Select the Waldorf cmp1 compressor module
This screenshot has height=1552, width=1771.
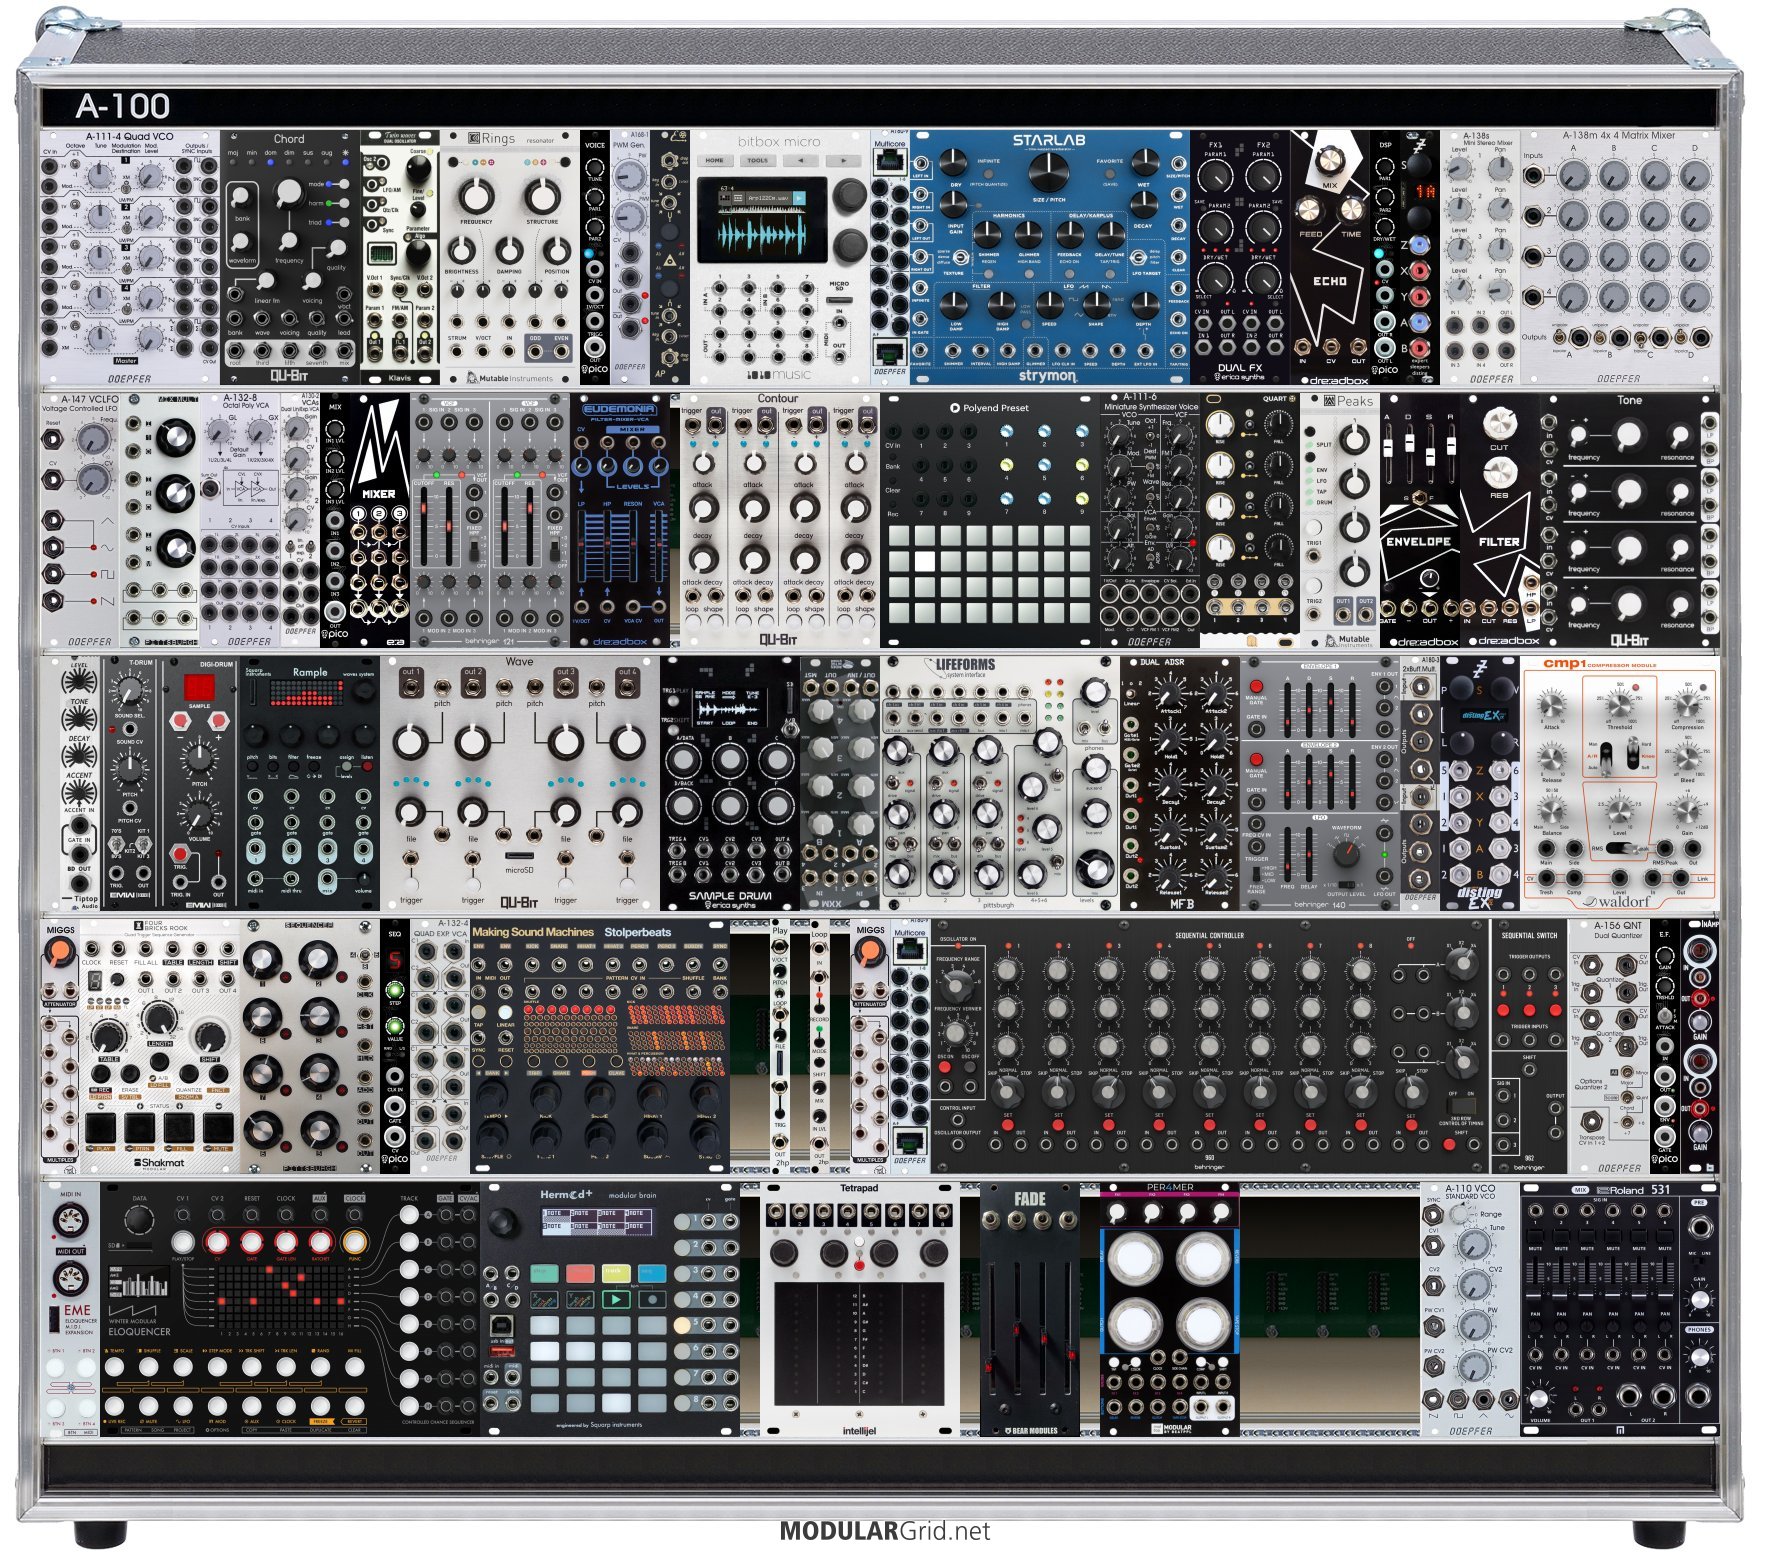click(x=1619, y=783)
